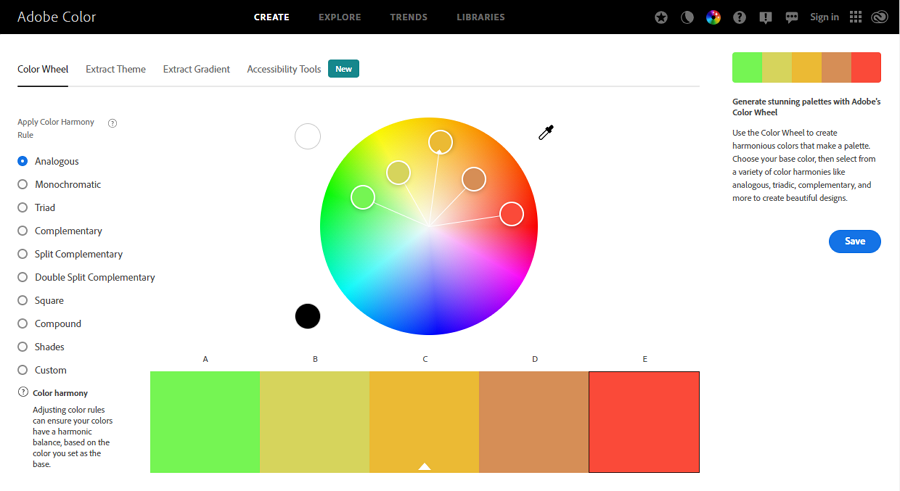Screen dimensions: 900x491
Task: Click the palette preview strip above the description
Action: pyautogui.click(x=806, y=67)
